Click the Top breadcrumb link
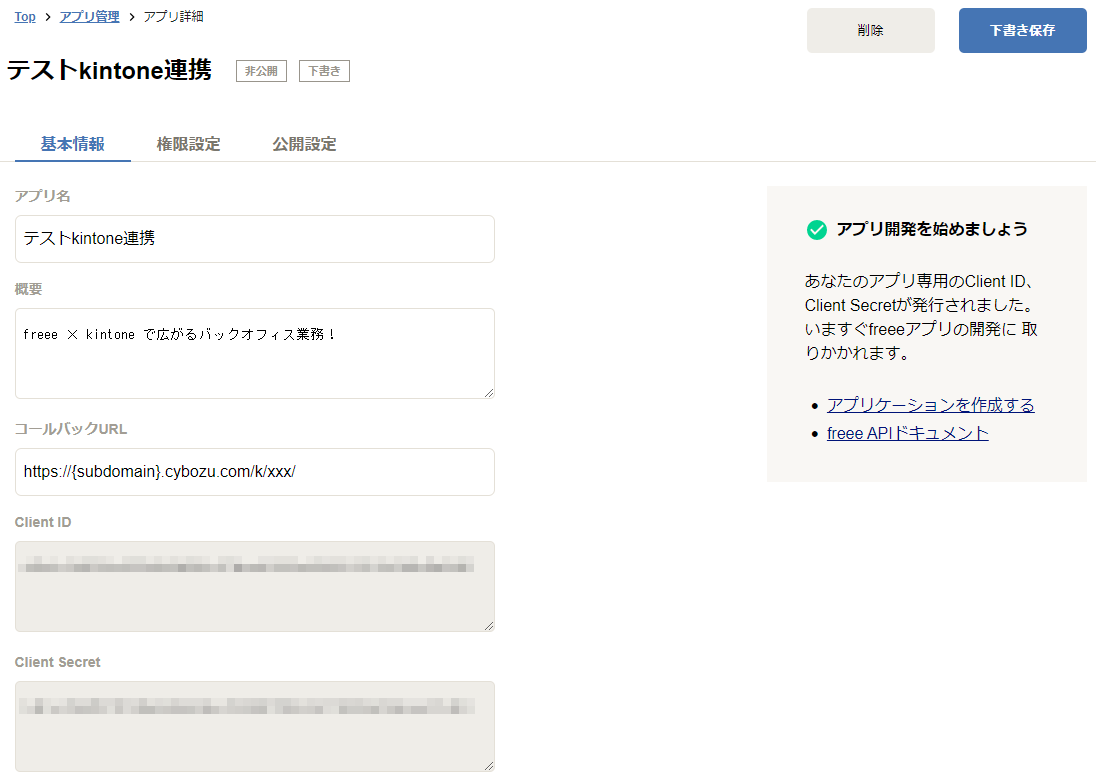The width and height of the screenshot is (1096, 779). pyautogui.click(x=25, y=17)
